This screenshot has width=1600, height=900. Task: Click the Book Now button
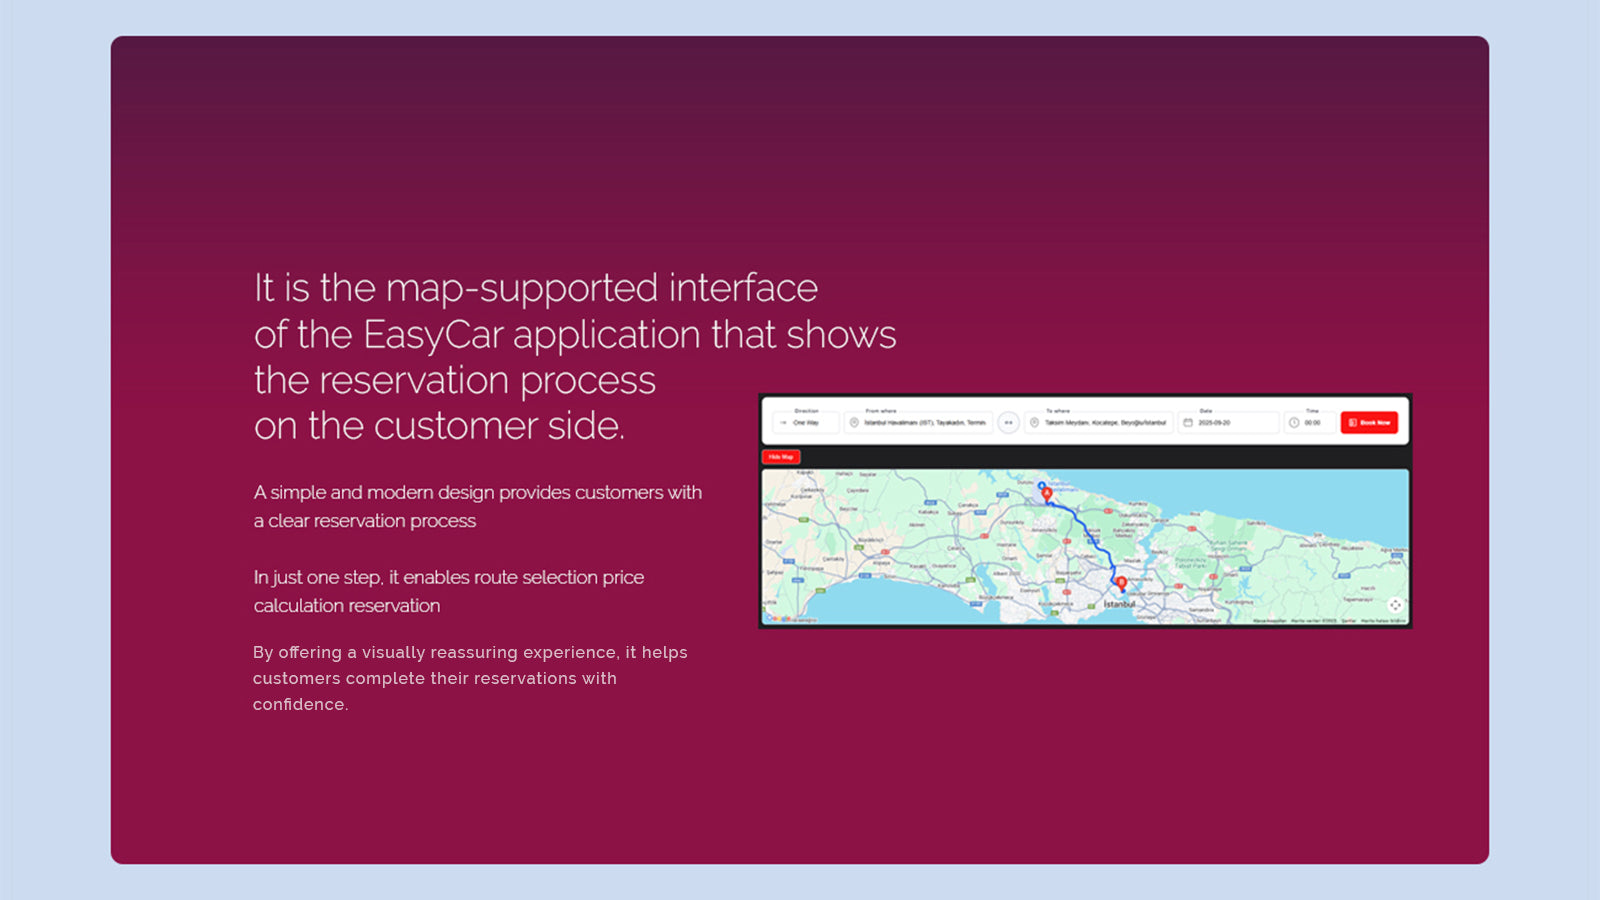1370,423
